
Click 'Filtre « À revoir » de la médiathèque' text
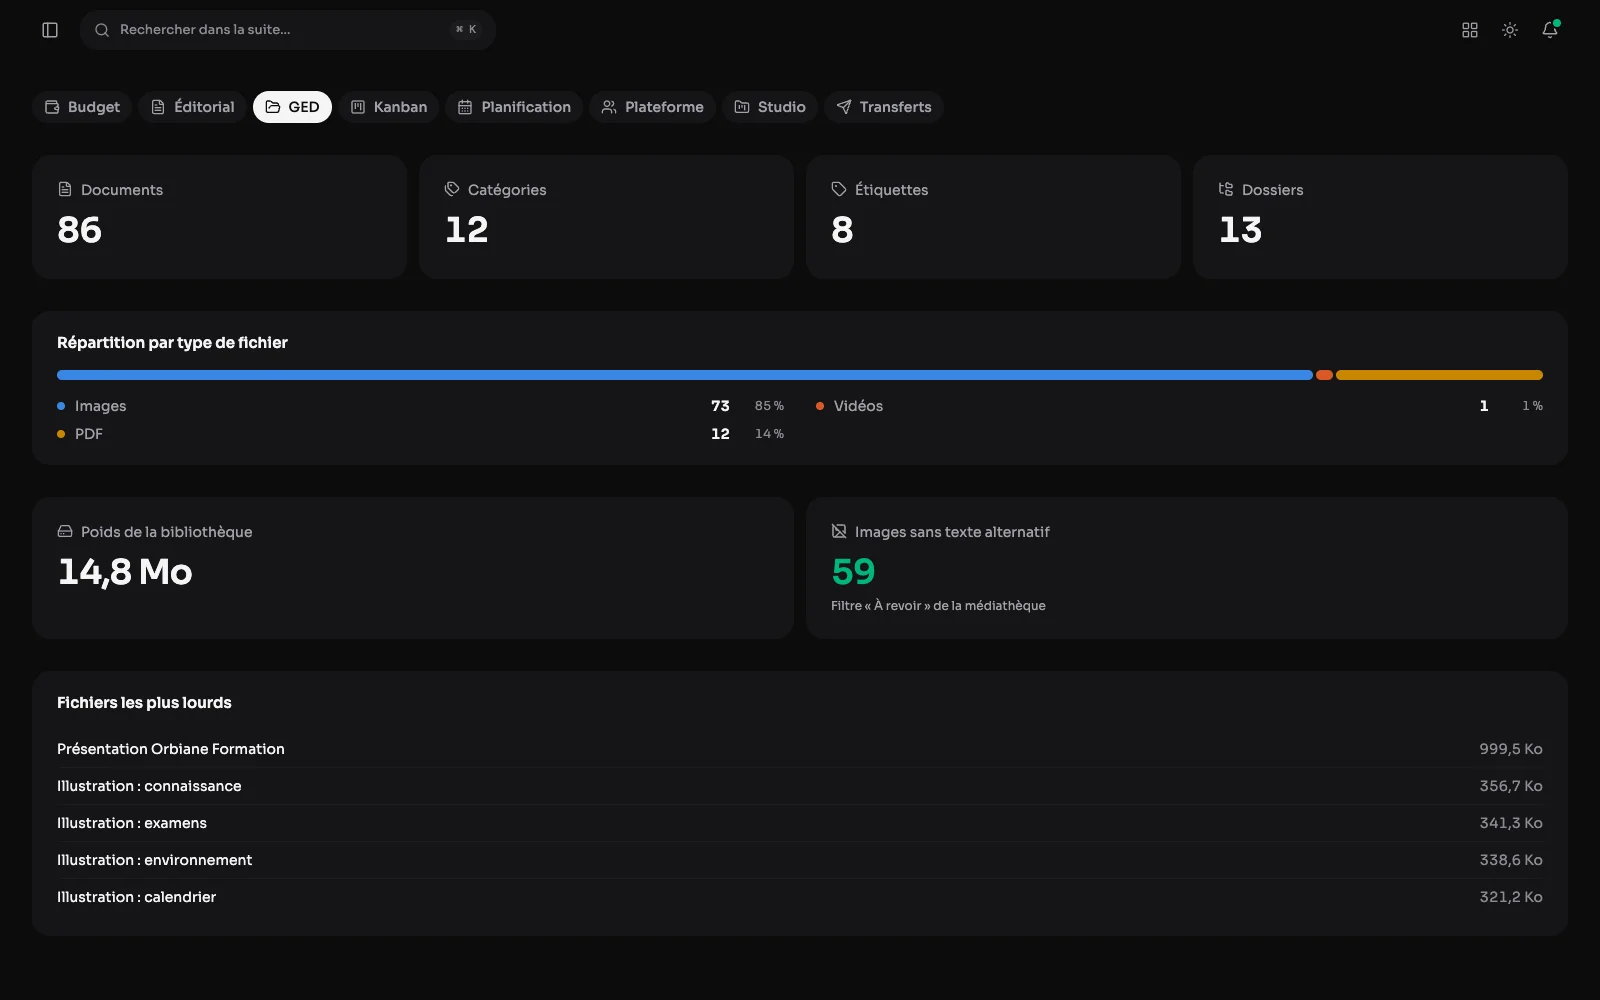click(x=938, y=606)
